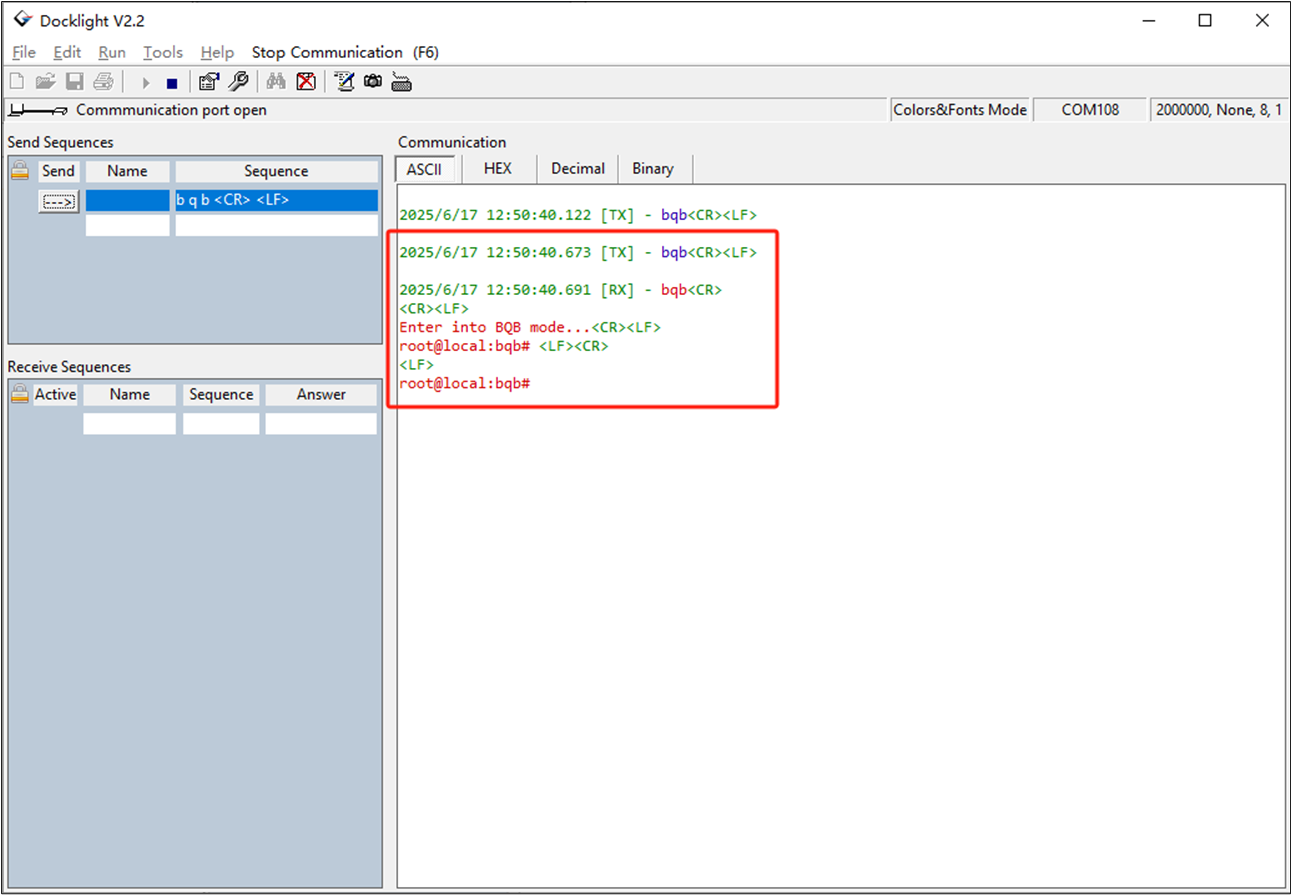Click the Answer column header
Screen dimensions: 1292x895
[x=321, y=394]
